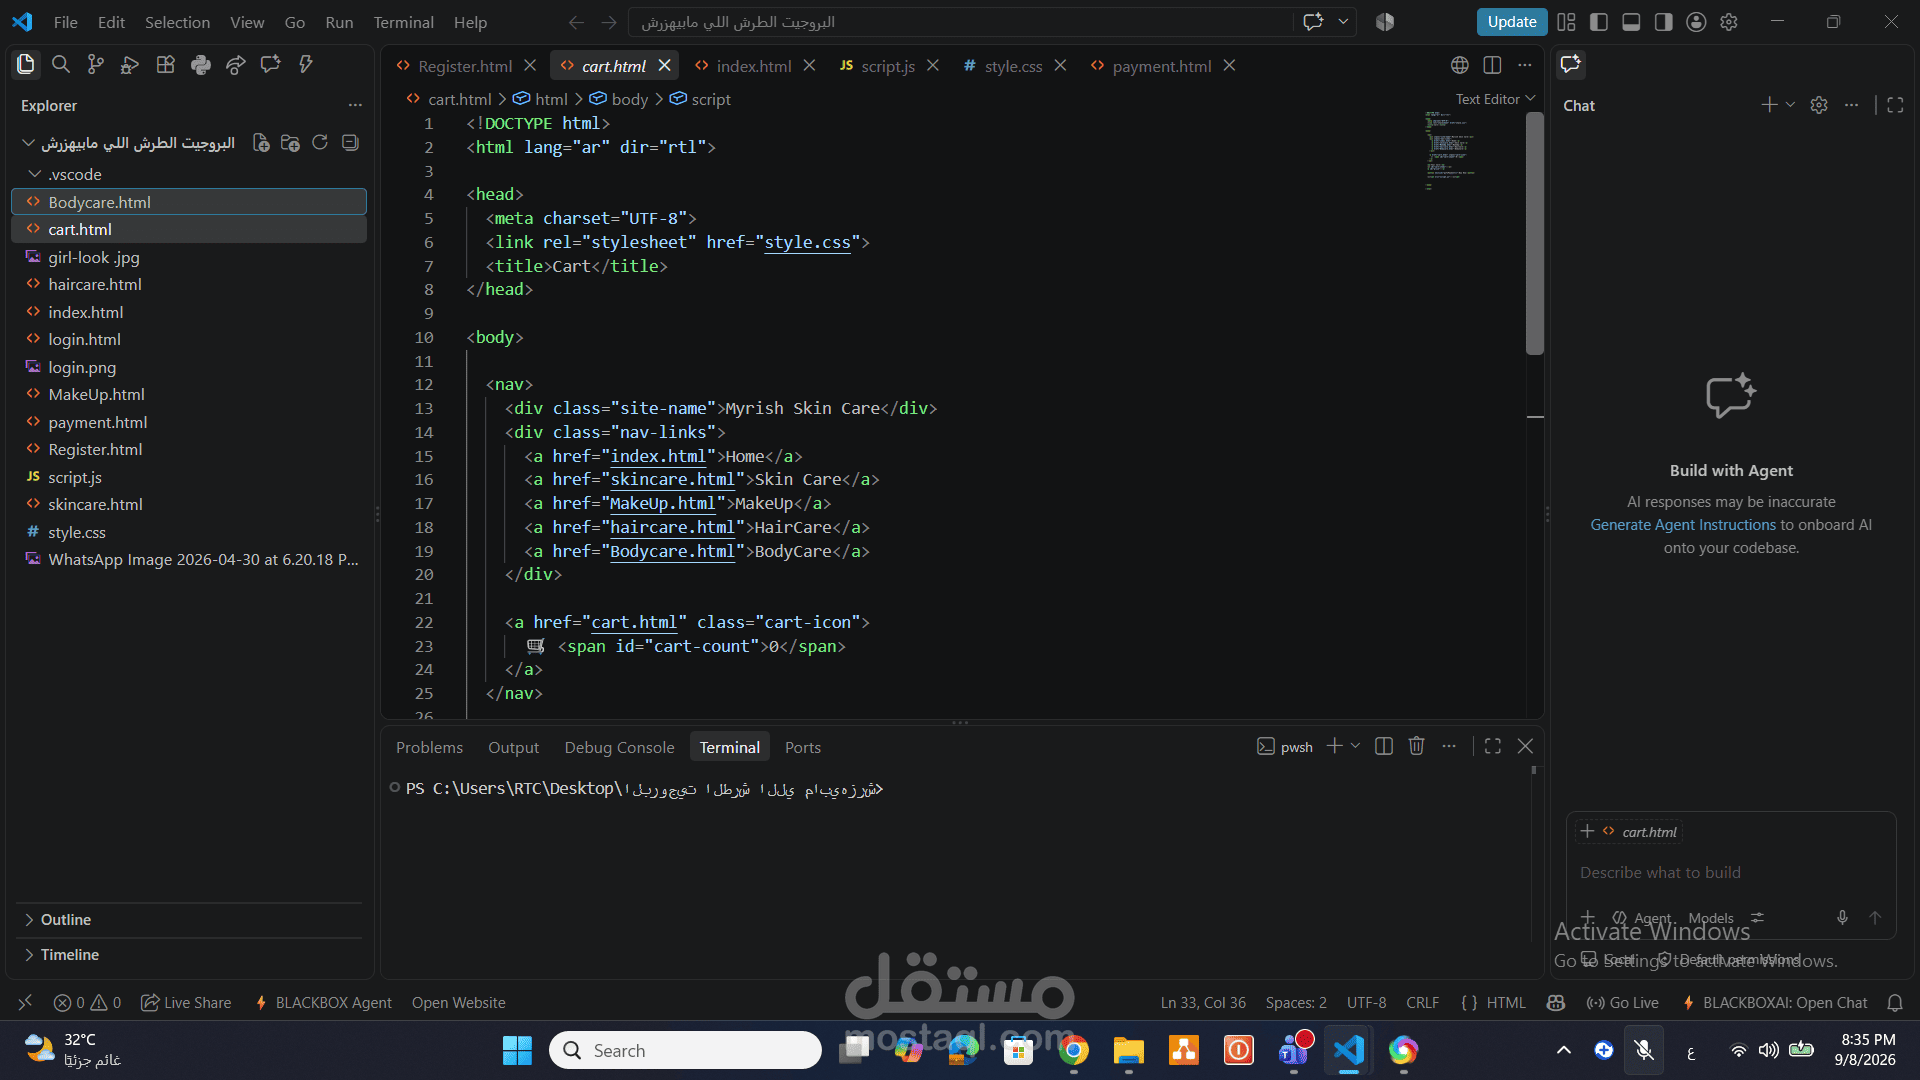Toggle primary side bar visibility
The image size is (1920, 1080).
pos(1599,22)
